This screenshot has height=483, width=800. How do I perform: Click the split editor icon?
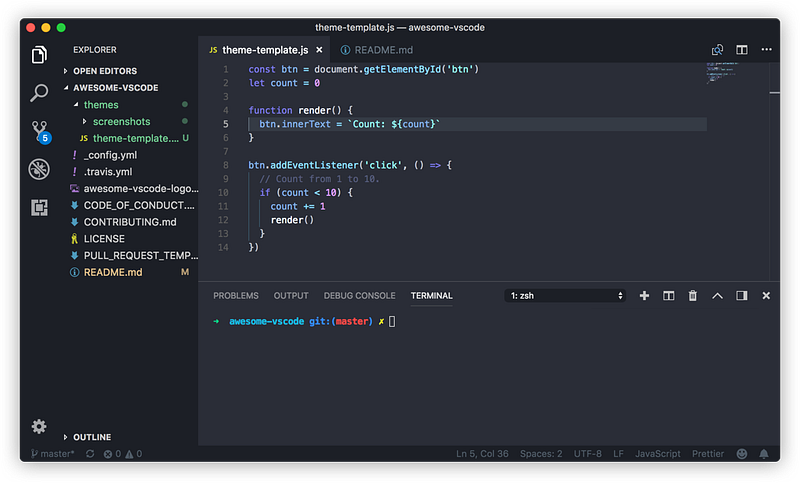[x=742, y=49]
